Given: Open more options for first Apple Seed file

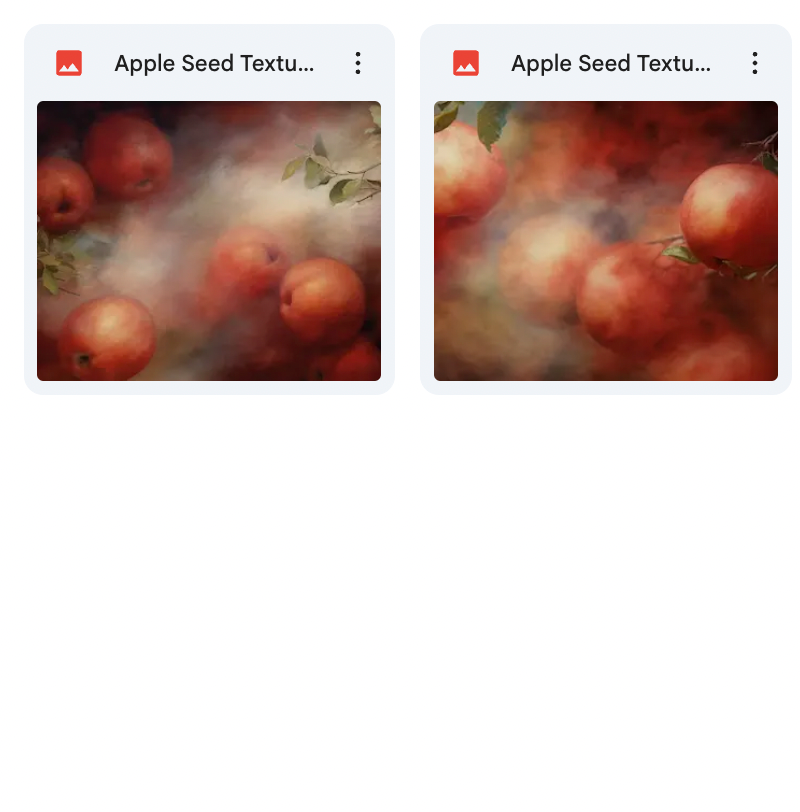Looking at the screenshot, I should [358, 63].
